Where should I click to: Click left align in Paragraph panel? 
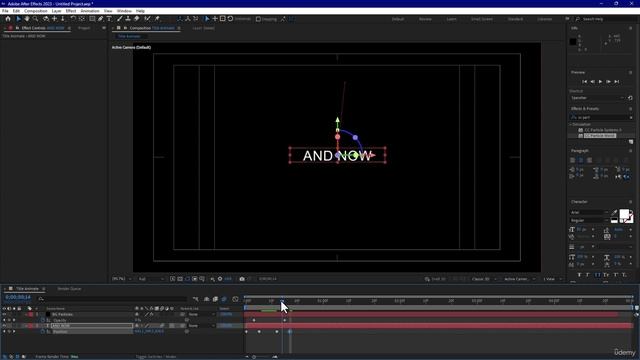click(x=572, y=160)
